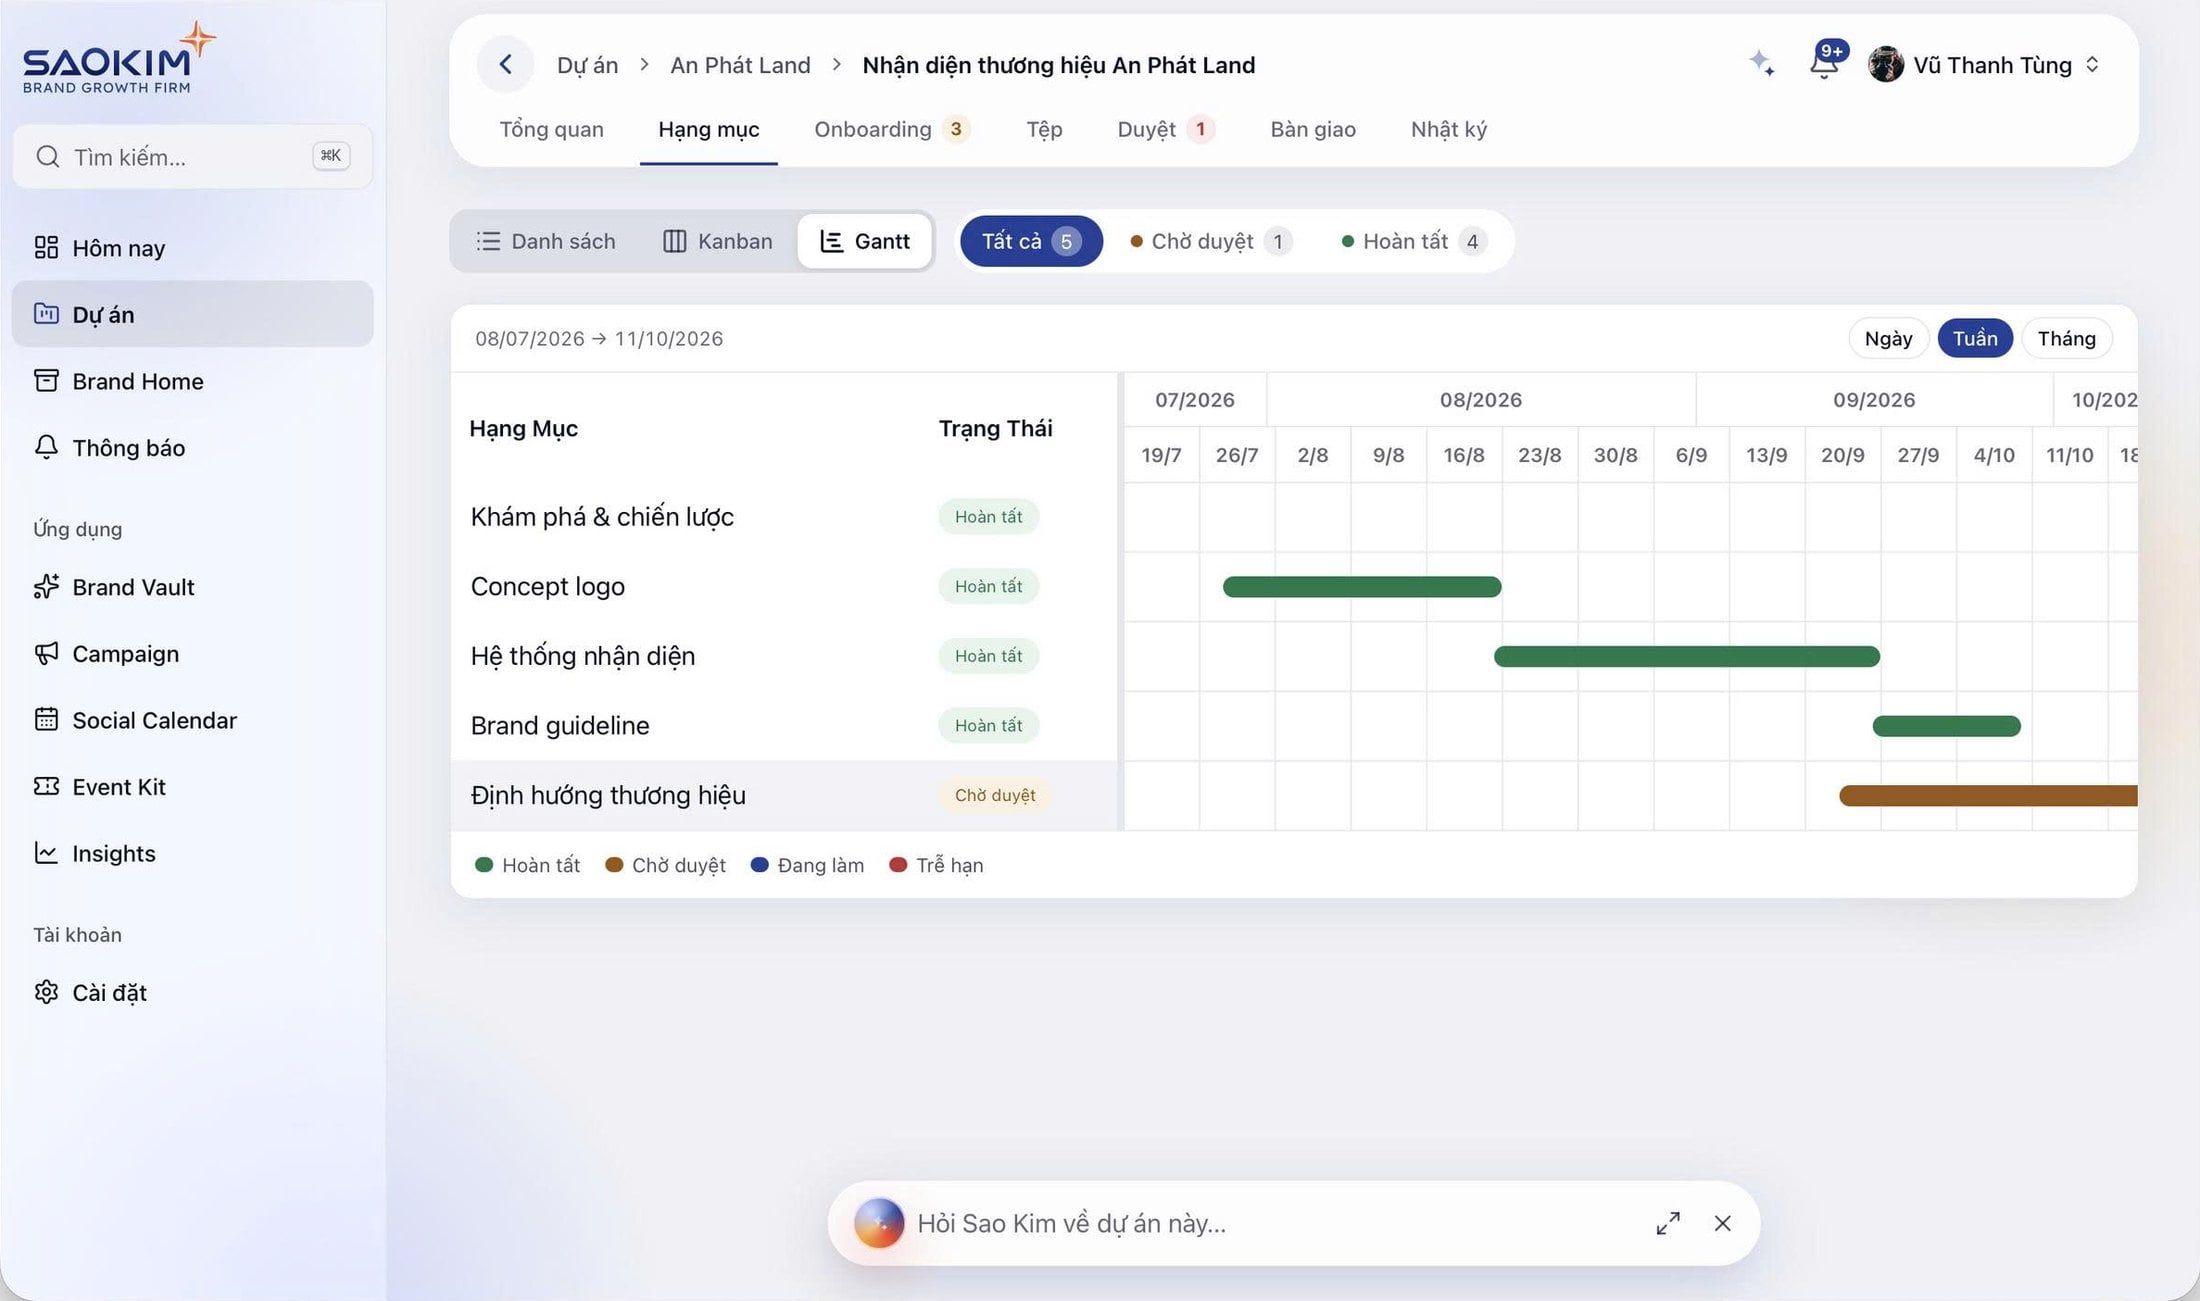Click the back arrow button
Screen dimensions: 2200x1301
(506, 65)
